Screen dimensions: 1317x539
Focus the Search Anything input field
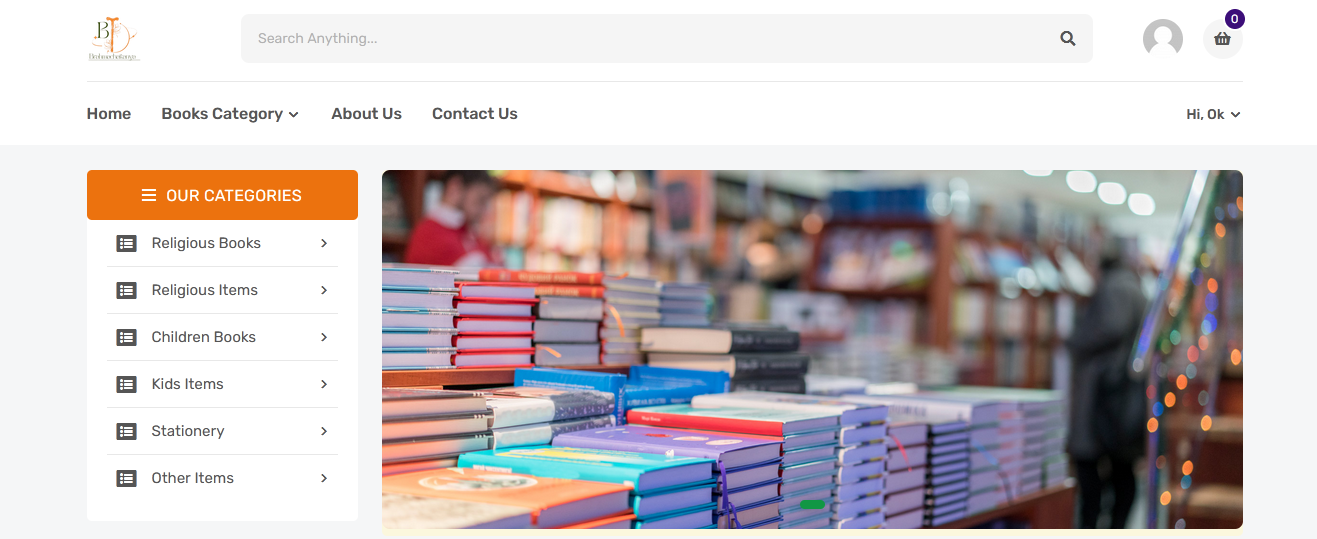650,39
